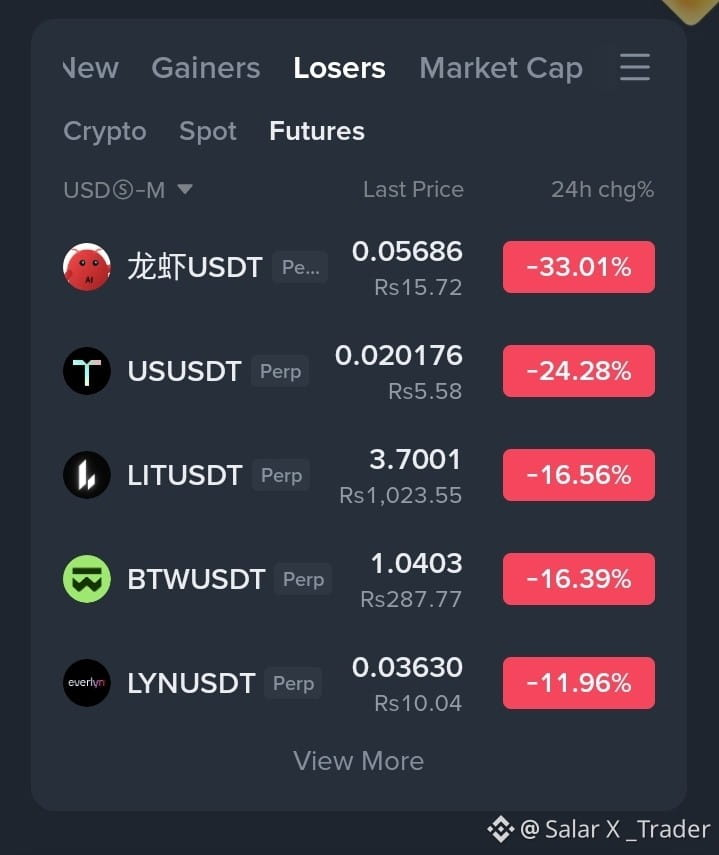Tap the Binance logo beside Salar X_Trader
Screen dimensions: 719x855
[500, 829]
